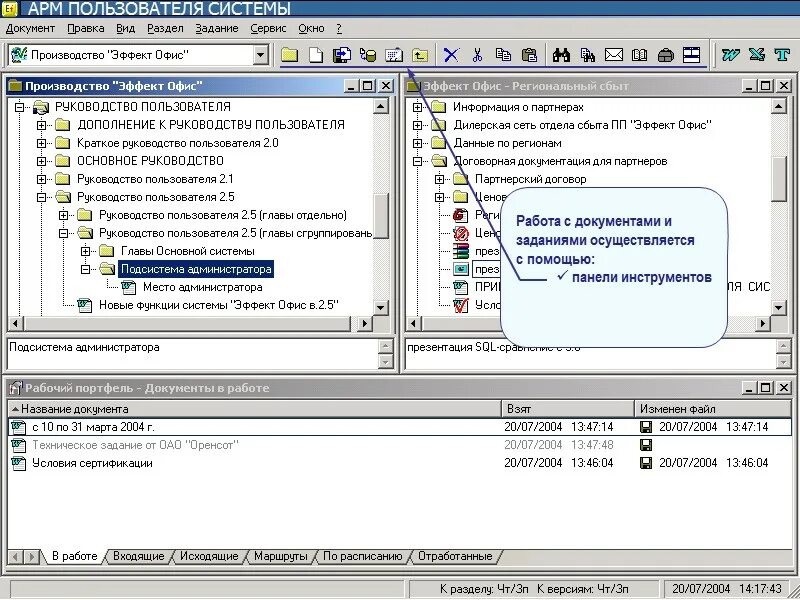
Task: Open the 'Производство Эффект Офис' combo box dropdown
Action: (x=261, y=55)
